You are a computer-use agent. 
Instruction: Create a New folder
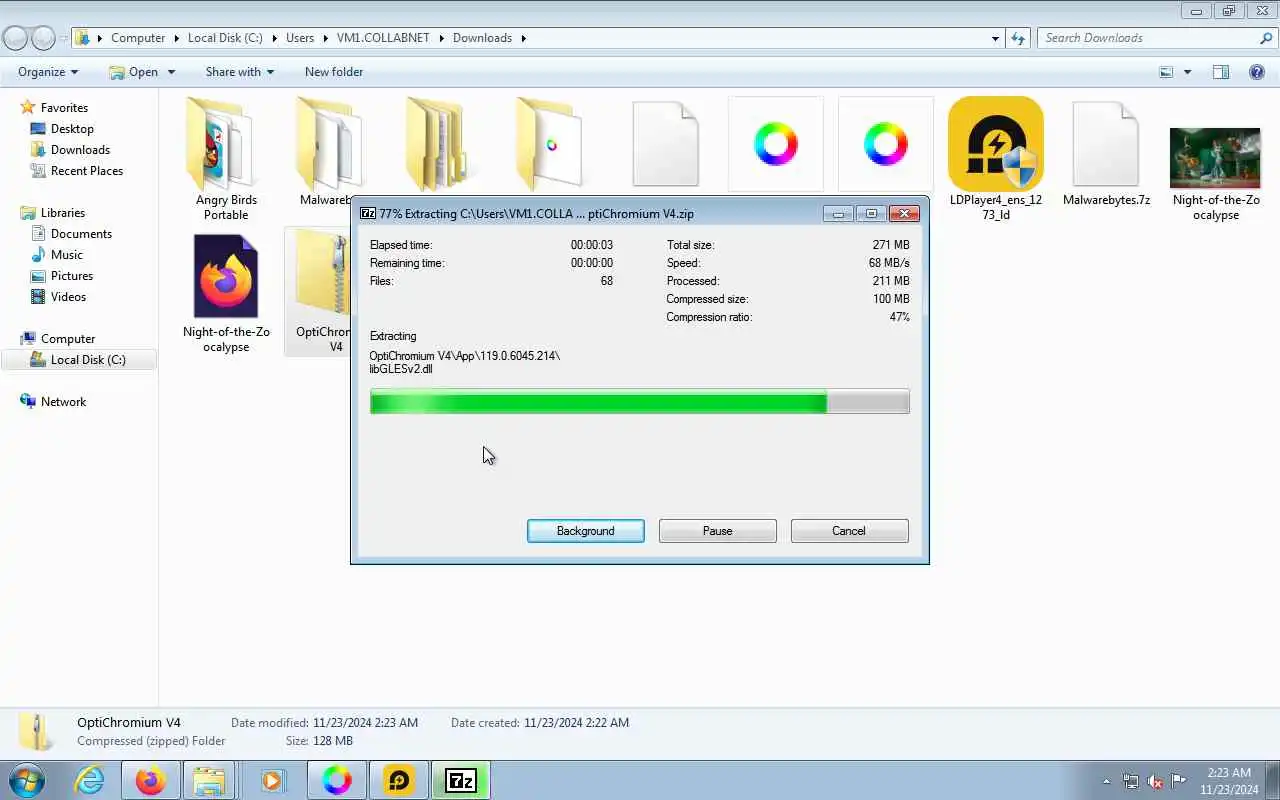[334, 72]
